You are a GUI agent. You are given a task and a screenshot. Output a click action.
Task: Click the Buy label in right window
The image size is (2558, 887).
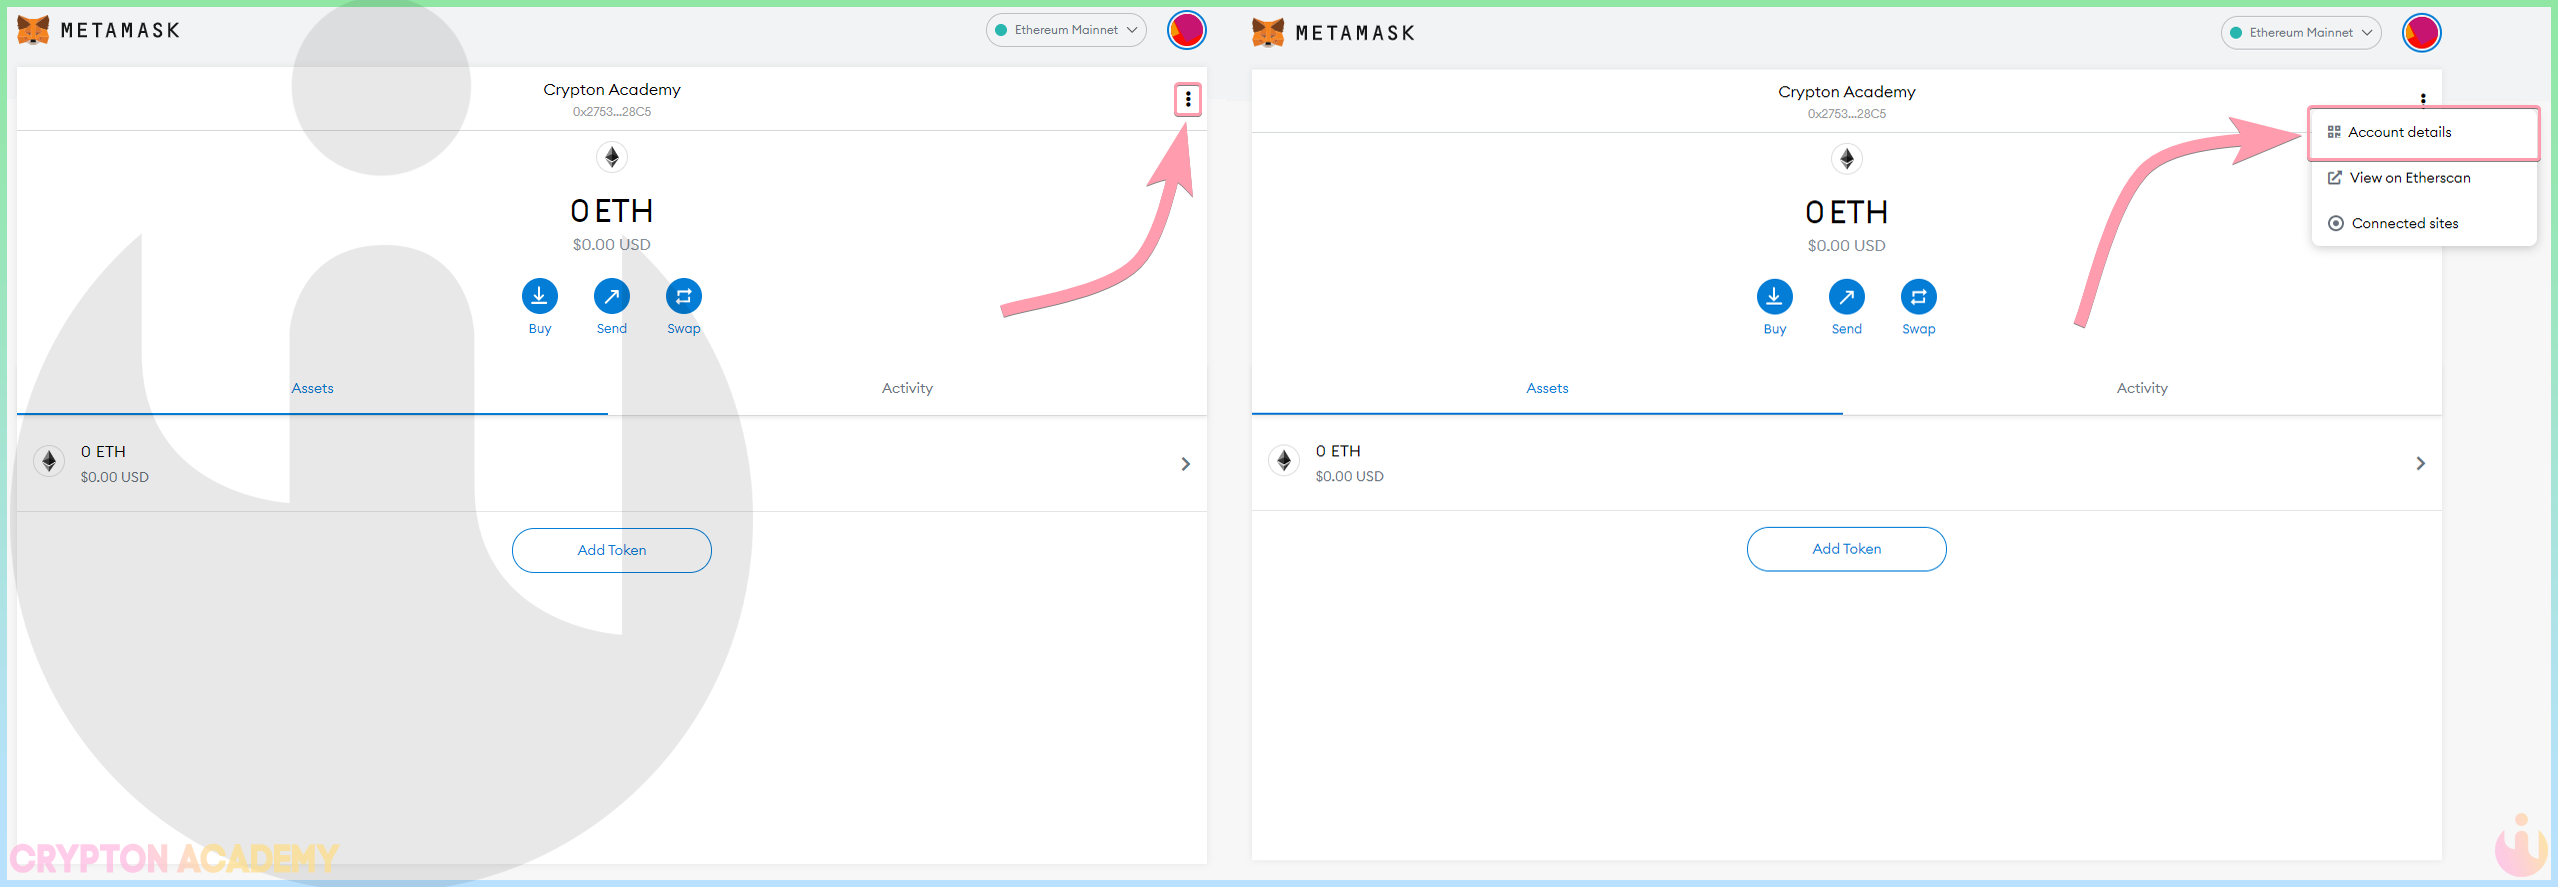pos(1775,329)
